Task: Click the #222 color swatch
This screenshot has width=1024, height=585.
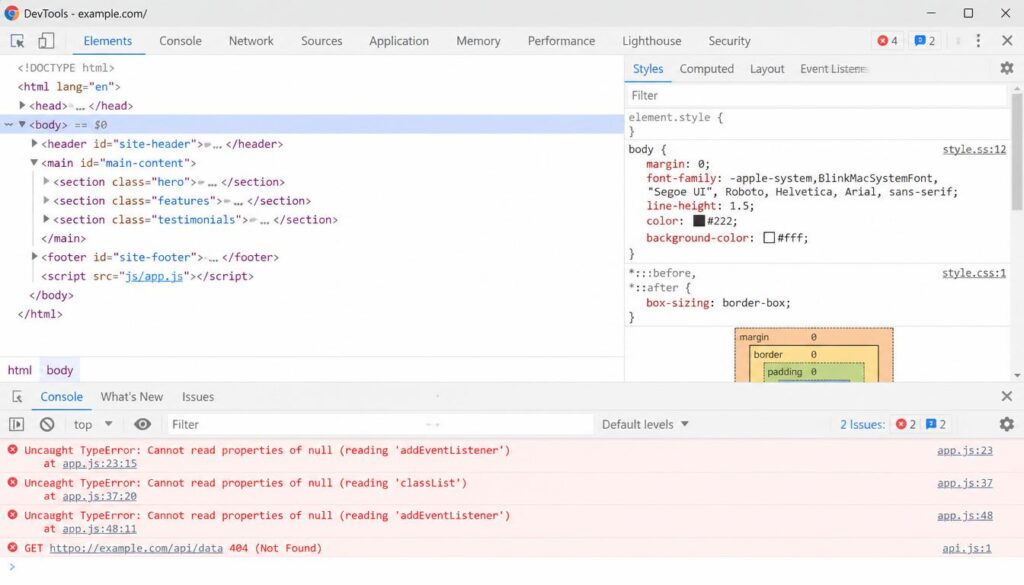Action: click(699, 221)
